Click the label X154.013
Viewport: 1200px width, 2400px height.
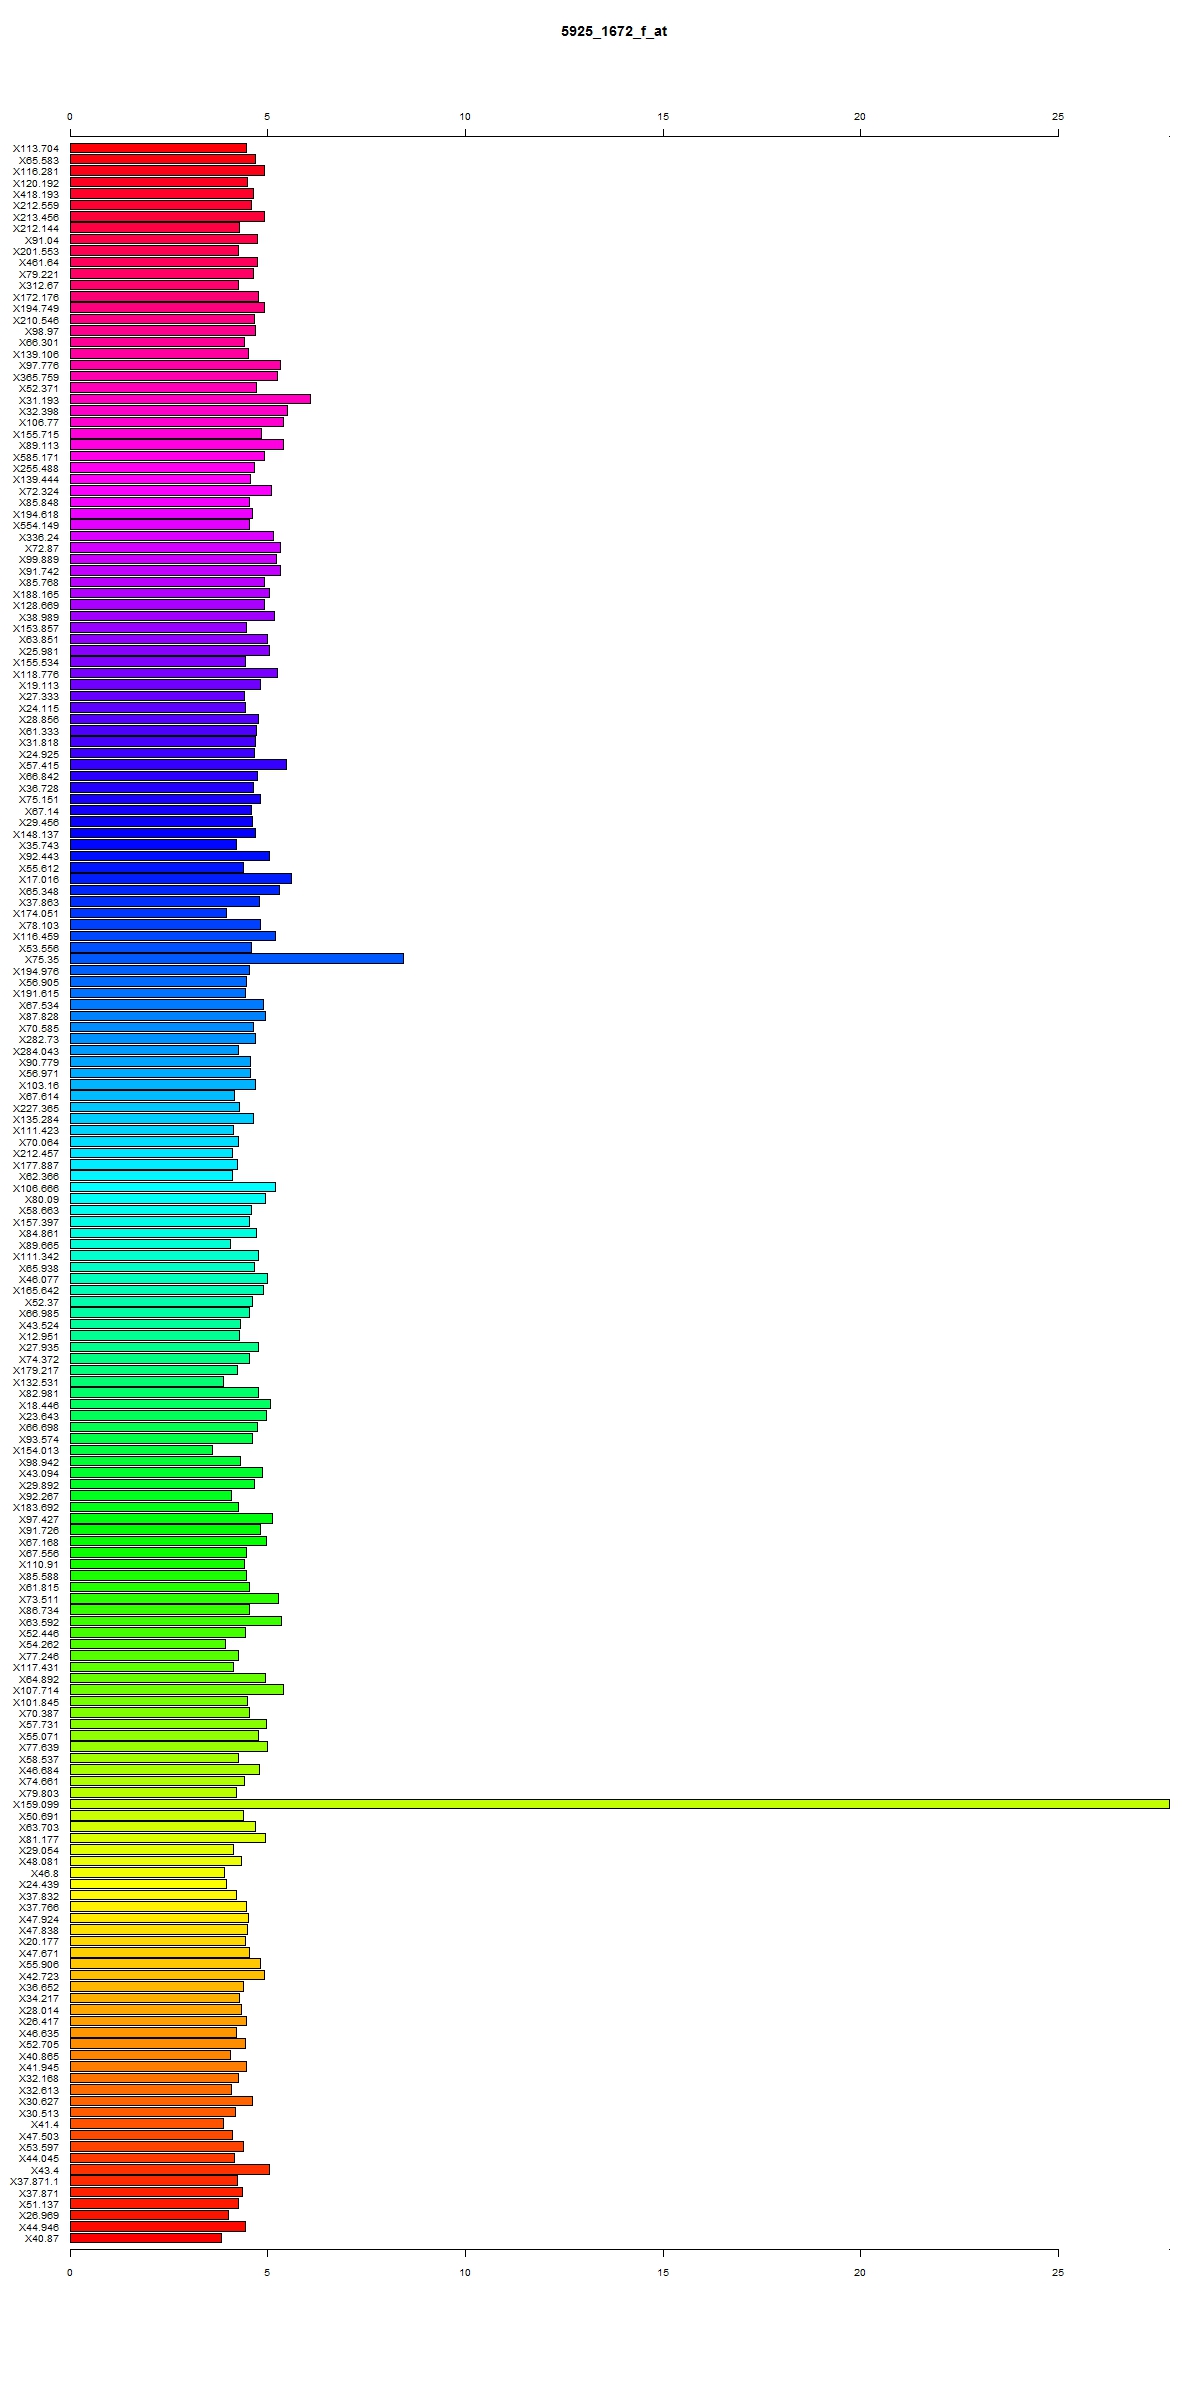(36, 1450)
